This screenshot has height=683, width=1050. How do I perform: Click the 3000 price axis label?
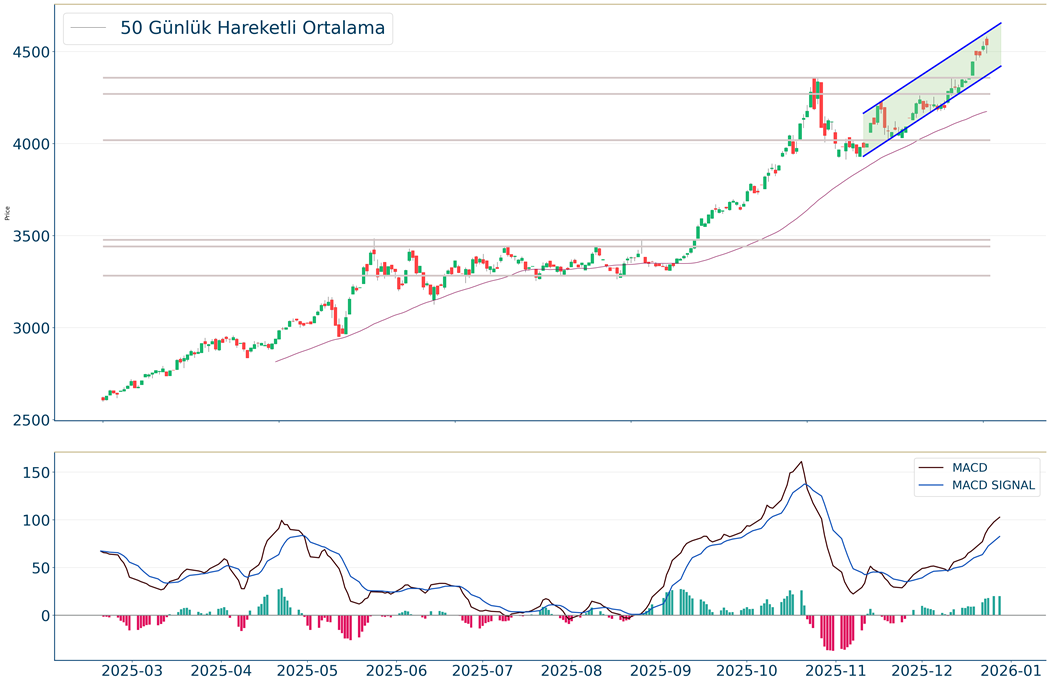coord(33,329)
